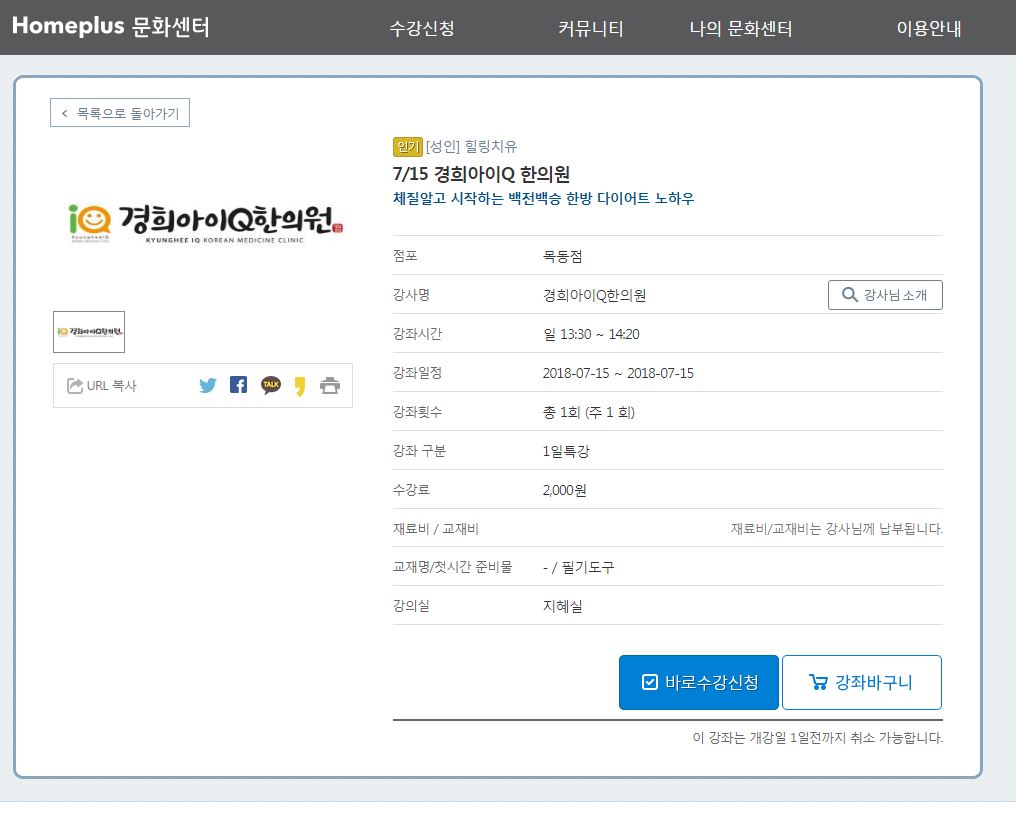The image size is (1016, 814).
Task: Click the store value 목동점
Action: tap(562, 257)
